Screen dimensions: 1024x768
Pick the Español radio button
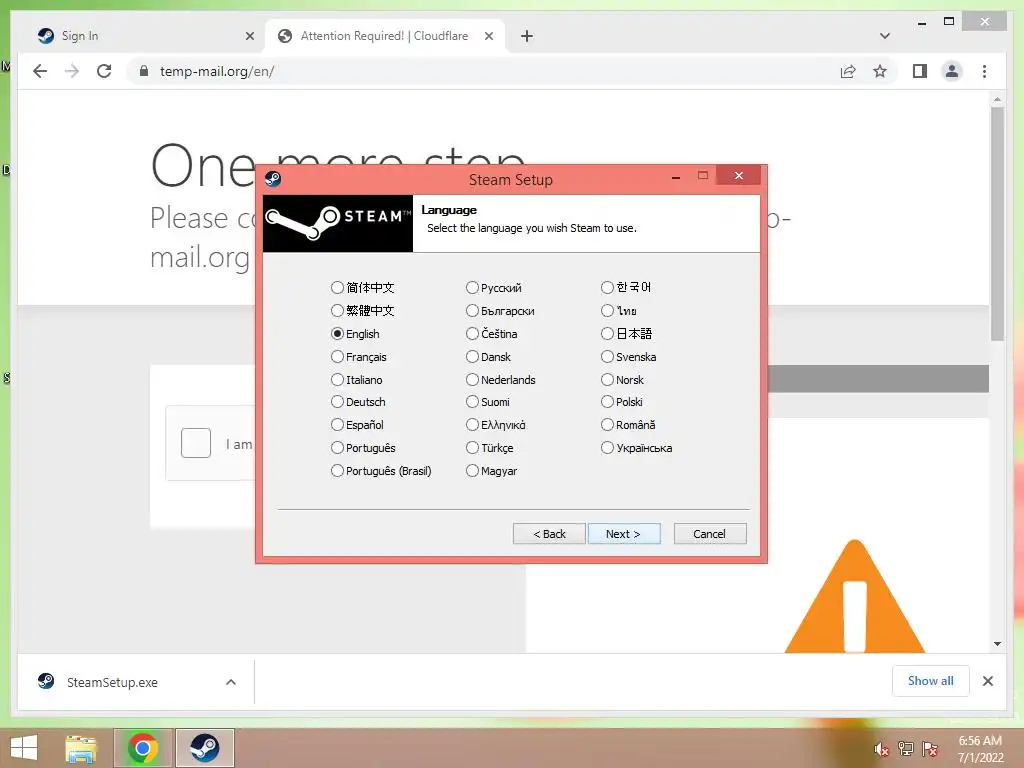coord(337,424)
